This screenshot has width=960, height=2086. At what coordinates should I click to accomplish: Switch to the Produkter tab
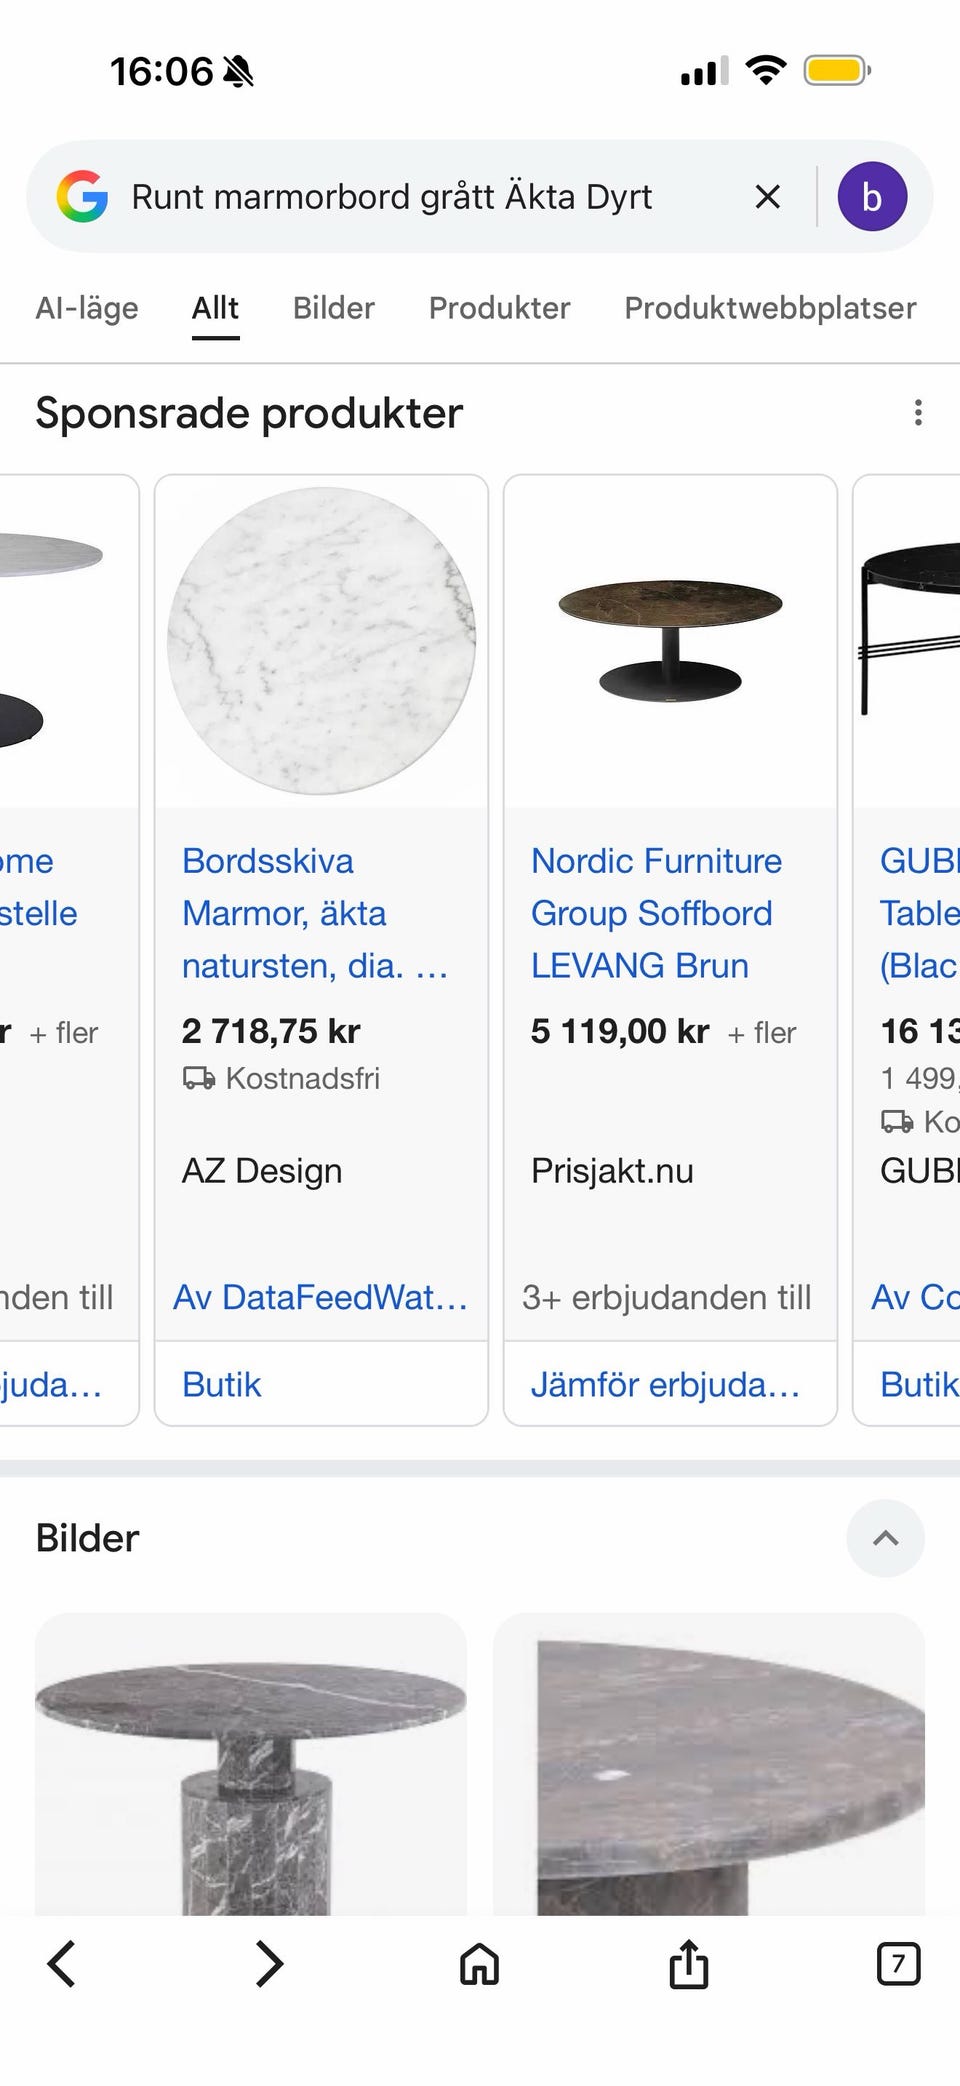click(x=498, y=308)
